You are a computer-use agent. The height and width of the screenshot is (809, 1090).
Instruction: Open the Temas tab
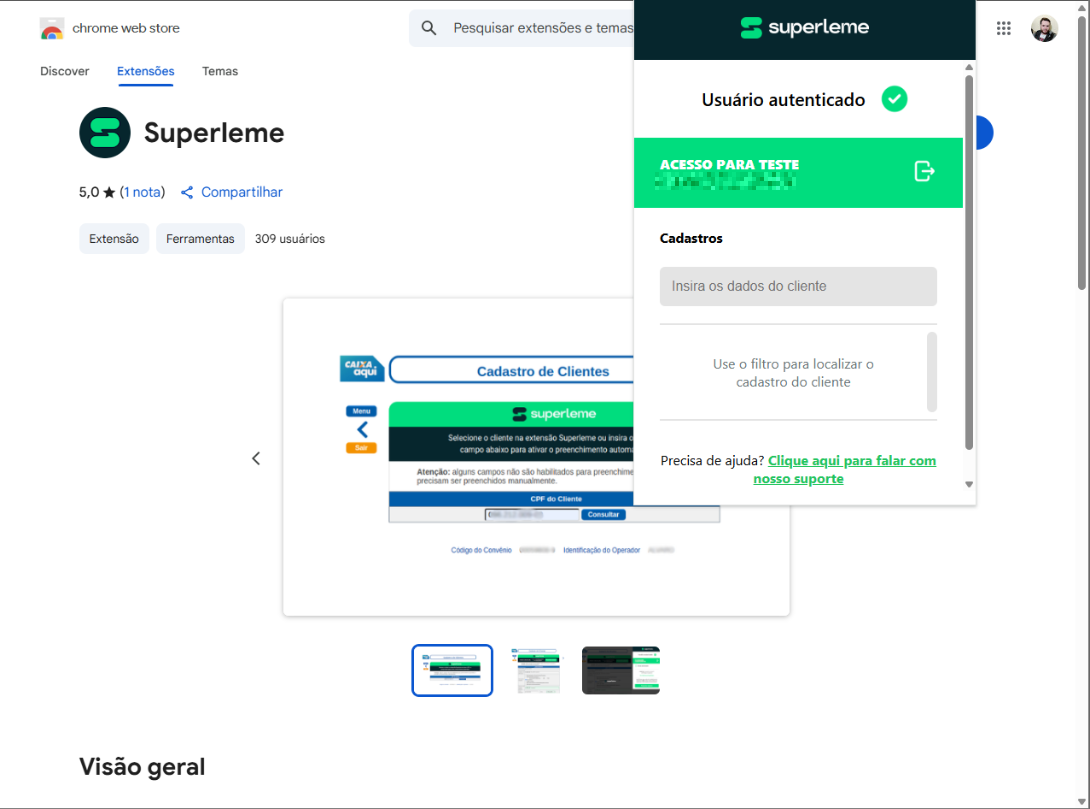point(220,71)
